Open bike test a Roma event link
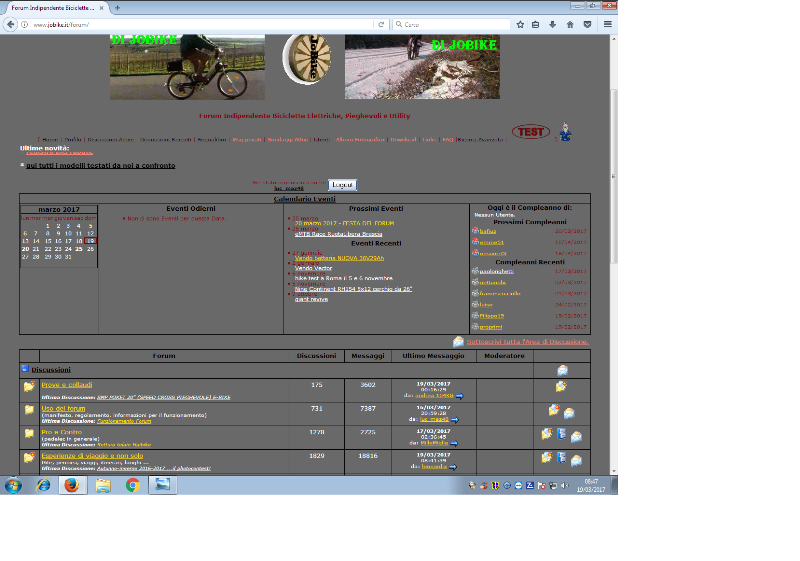 (344, 278)
